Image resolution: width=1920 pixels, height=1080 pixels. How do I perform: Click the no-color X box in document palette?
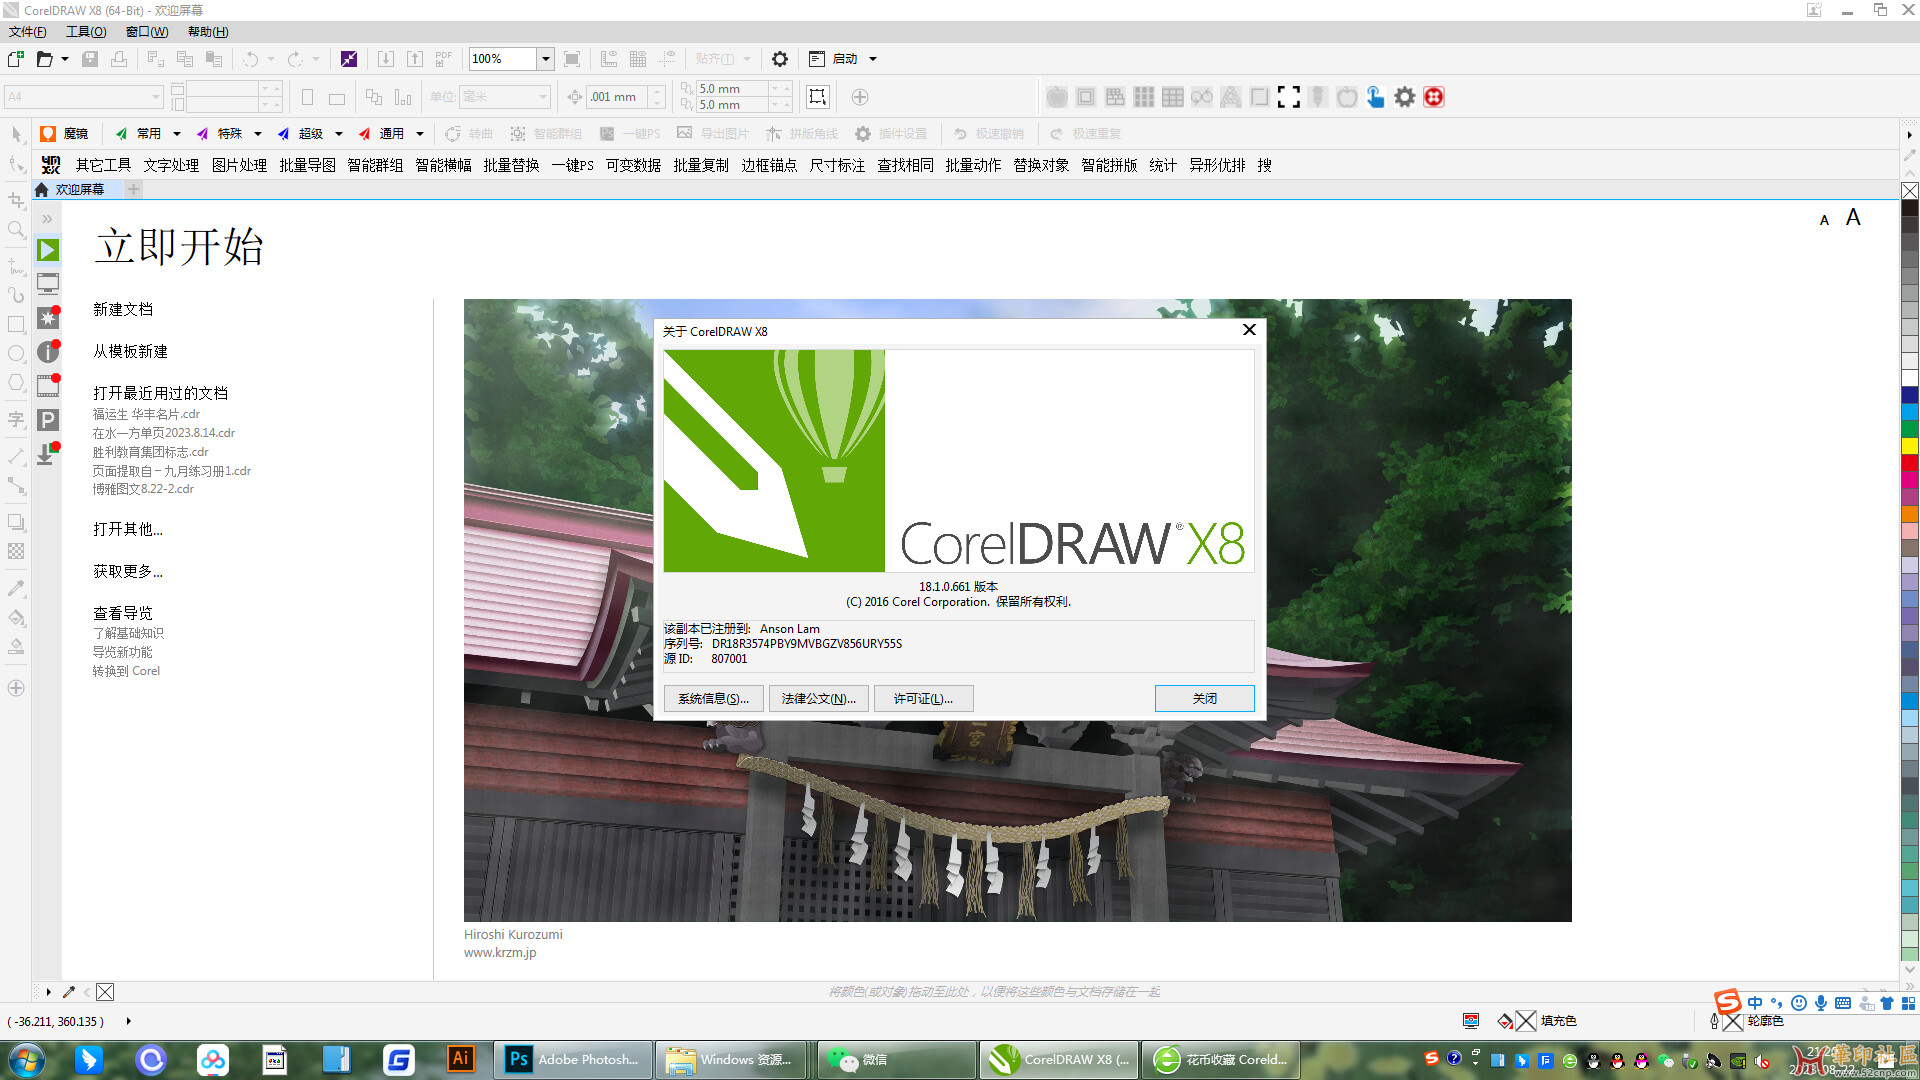pyautogui.click(x=105, y=992)
